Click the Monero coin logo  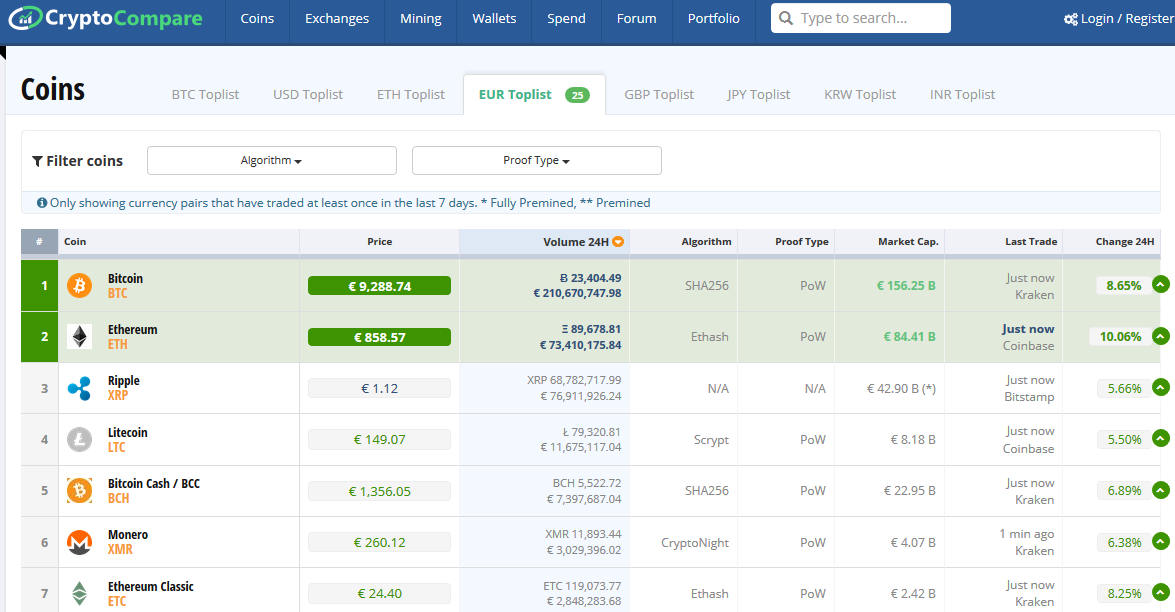point(79,542)
